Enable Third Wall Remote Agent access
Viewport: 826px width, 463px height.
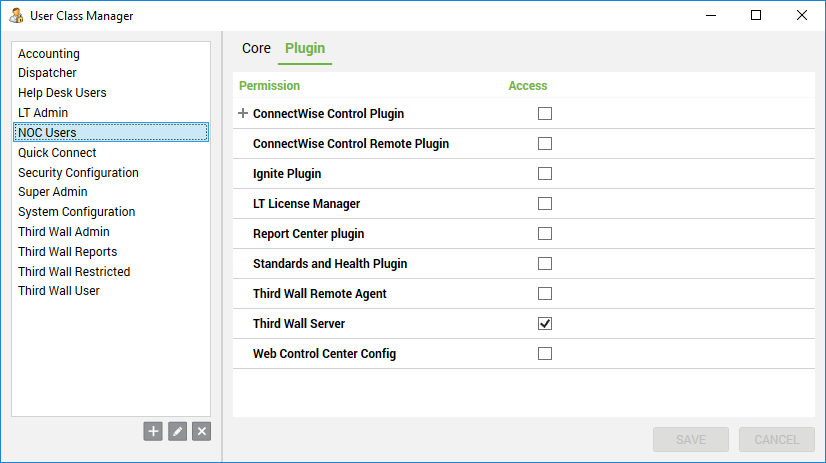point(545,293)
